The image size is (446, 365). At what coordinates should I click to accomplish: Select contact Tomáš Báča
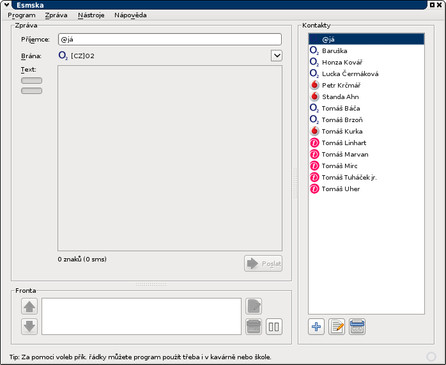(x=366, y=108)
